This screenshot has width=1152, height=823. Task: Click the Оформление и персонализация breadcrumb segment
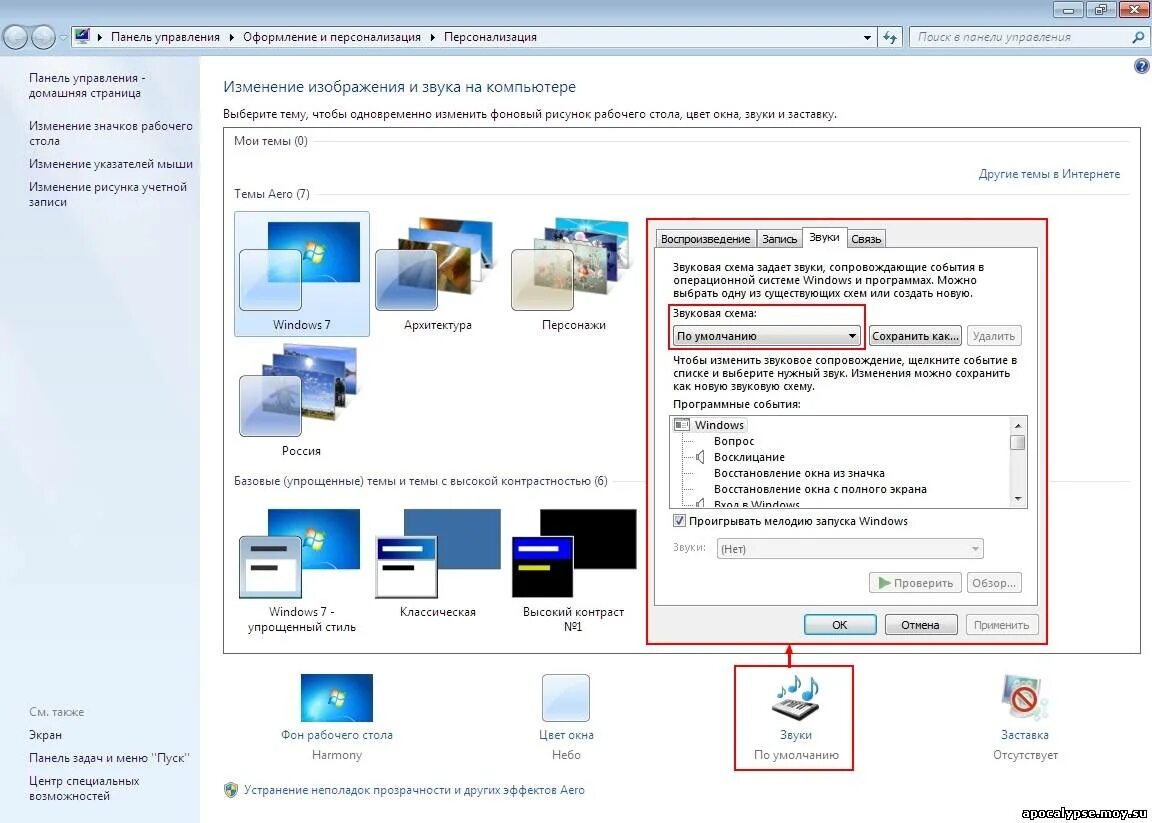point(332,37)
